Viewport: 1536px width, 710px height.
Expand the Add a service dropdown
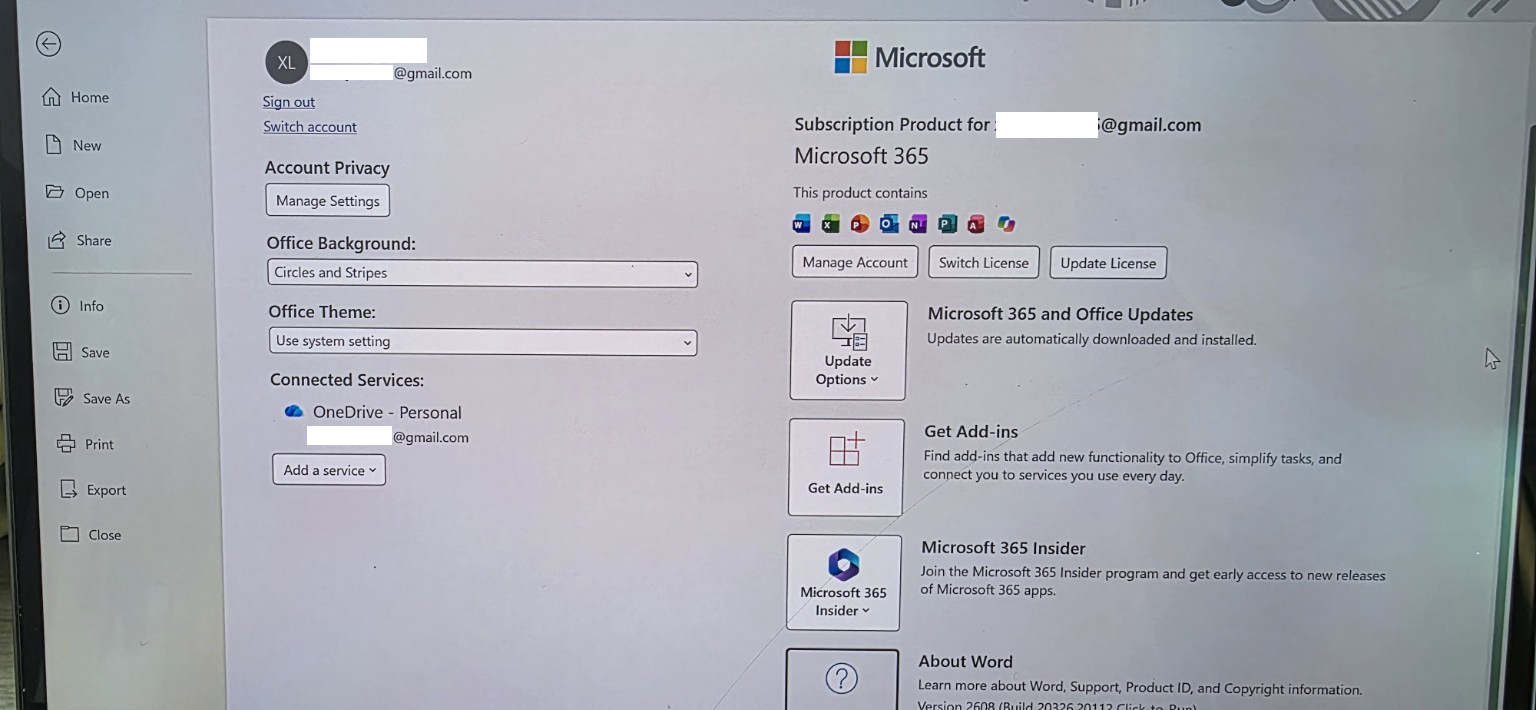point(329,470)
